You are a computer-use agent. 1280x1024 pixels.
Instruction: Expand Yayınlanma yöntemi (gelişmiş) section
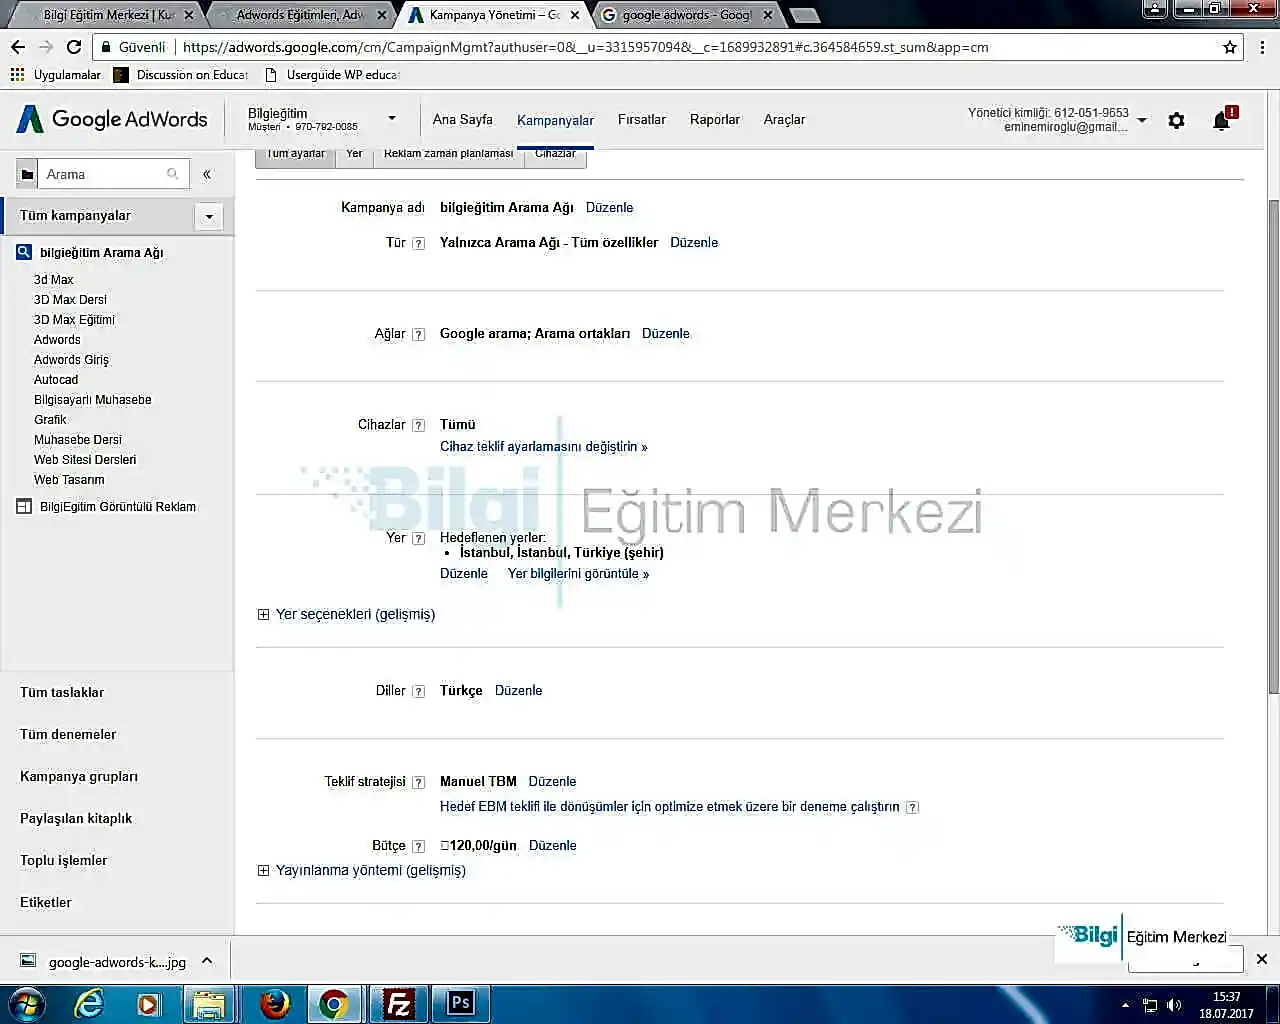coord(264,870)
